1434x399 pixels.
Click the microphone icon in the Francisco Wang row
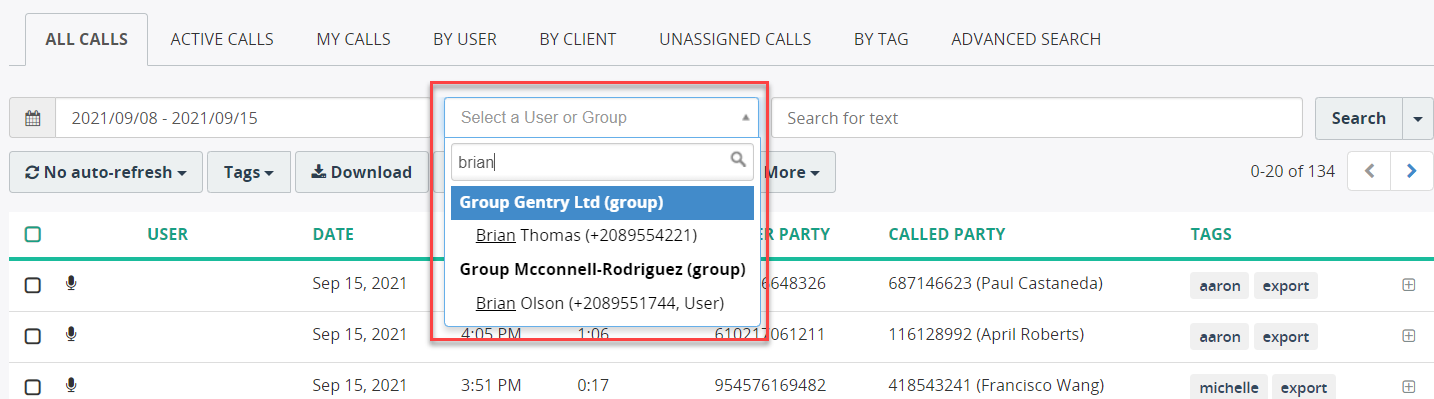point(71,385)
